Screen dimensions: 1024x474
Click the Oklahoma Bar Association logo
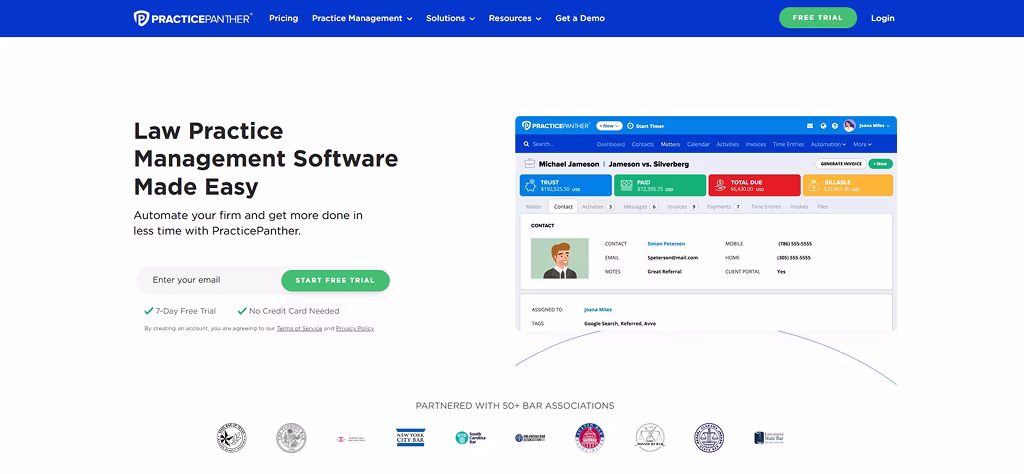pos(530,438)
